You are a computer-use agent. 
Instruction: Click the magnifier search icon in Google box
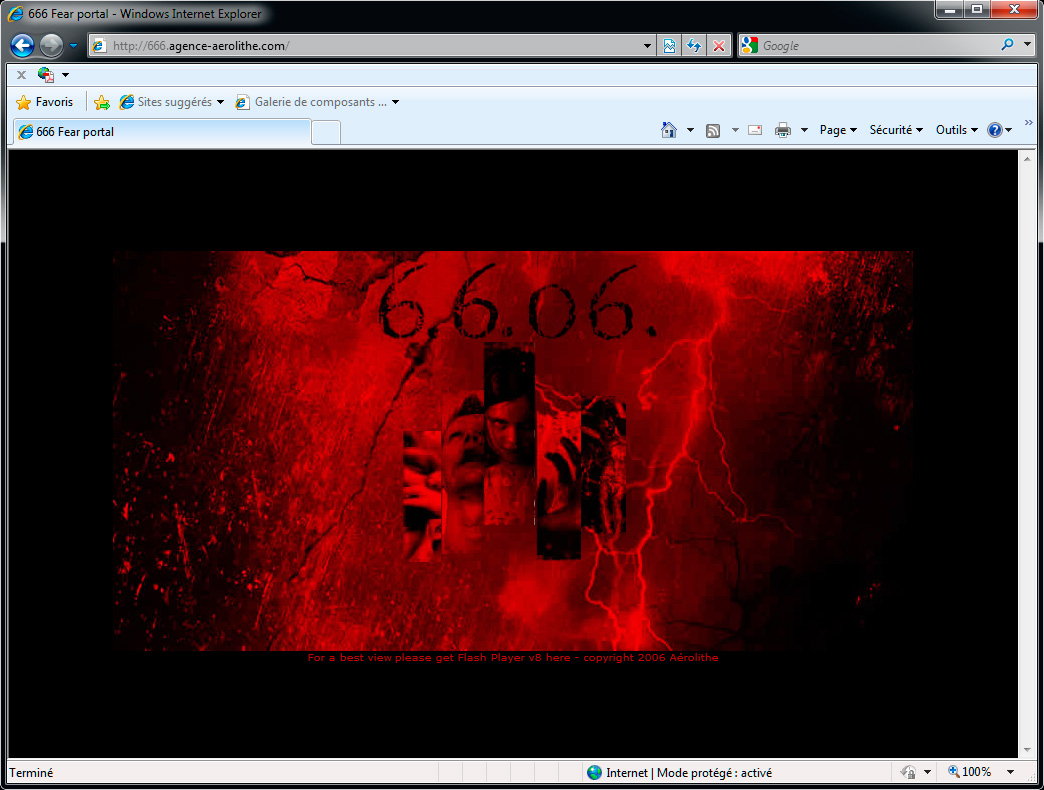tap(1007, 45)
